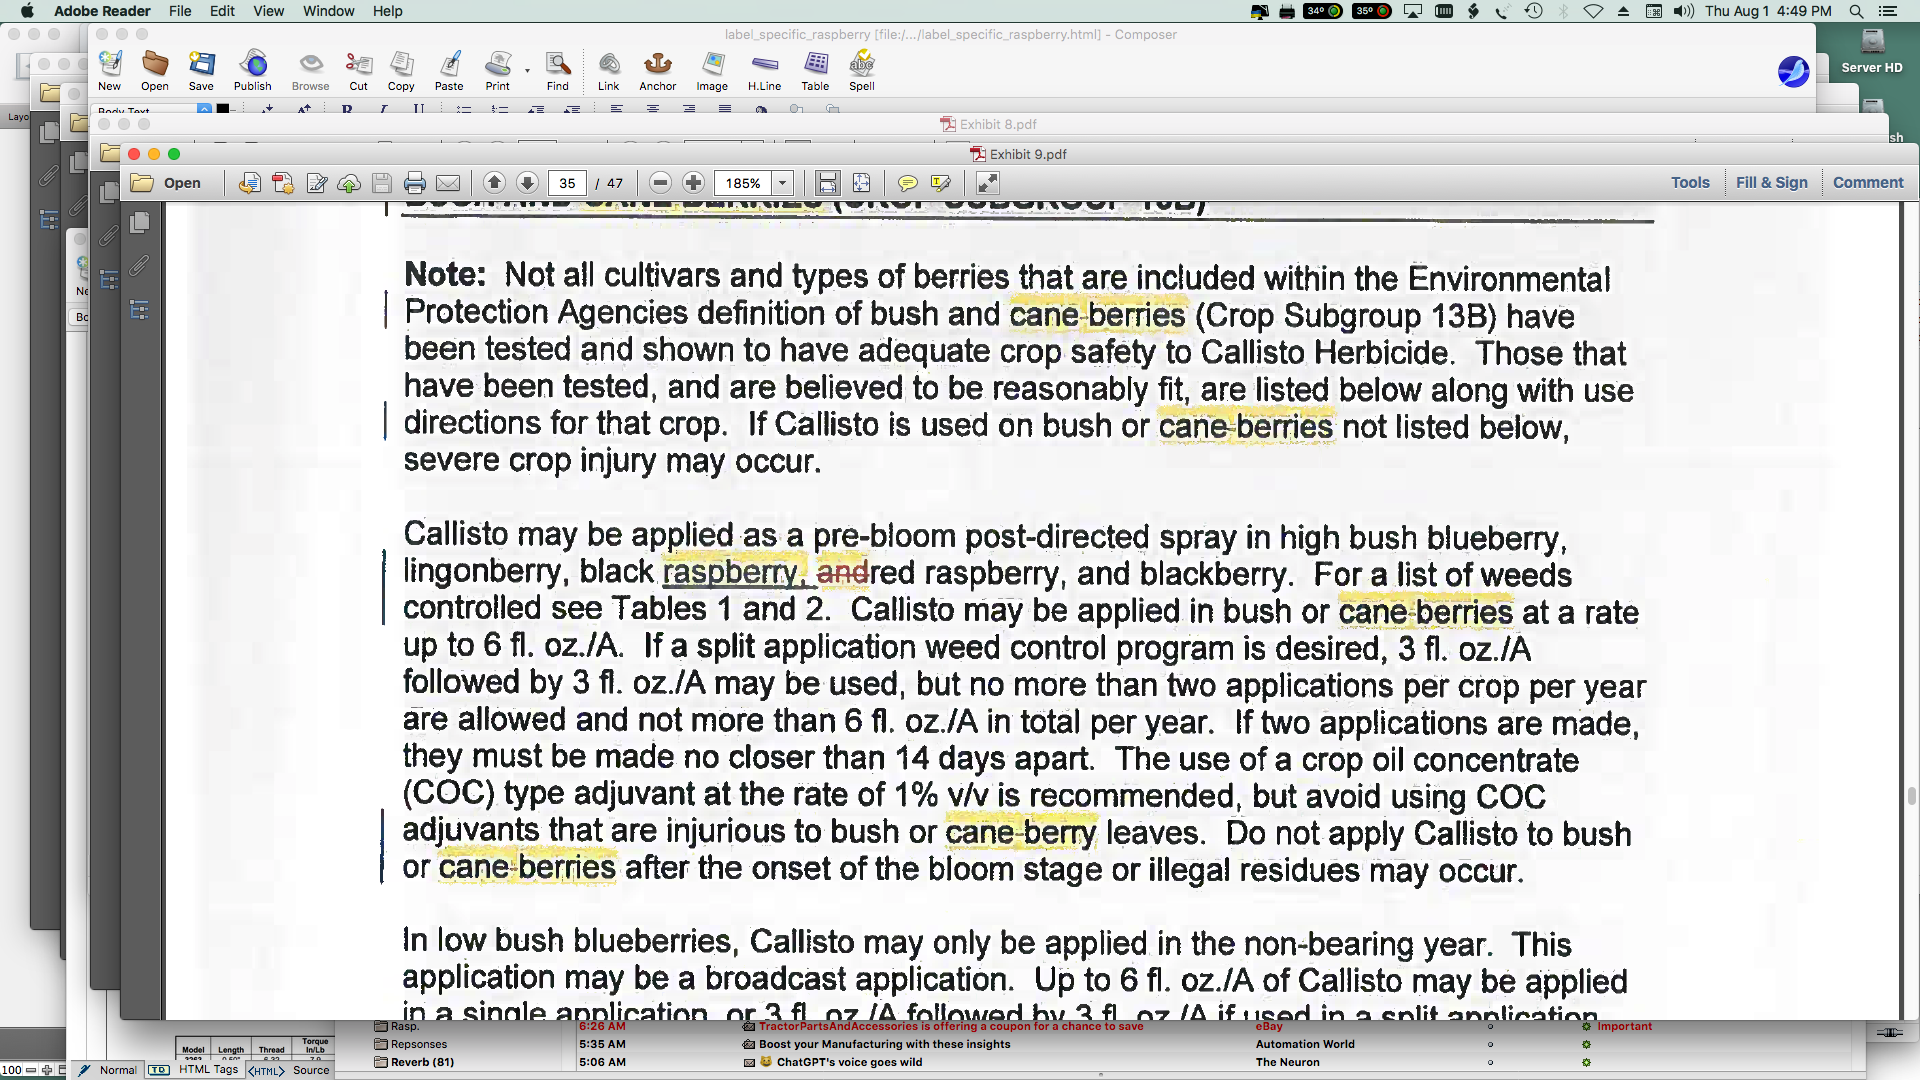Add a sticky note comment

tap(907, 183)
